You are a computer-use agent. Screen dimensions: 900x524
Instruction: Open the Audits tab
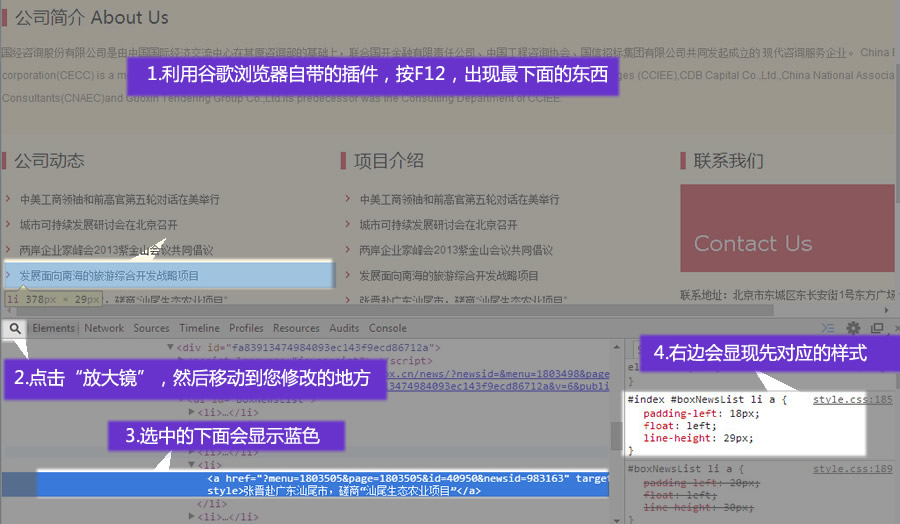tap(344, 328)
